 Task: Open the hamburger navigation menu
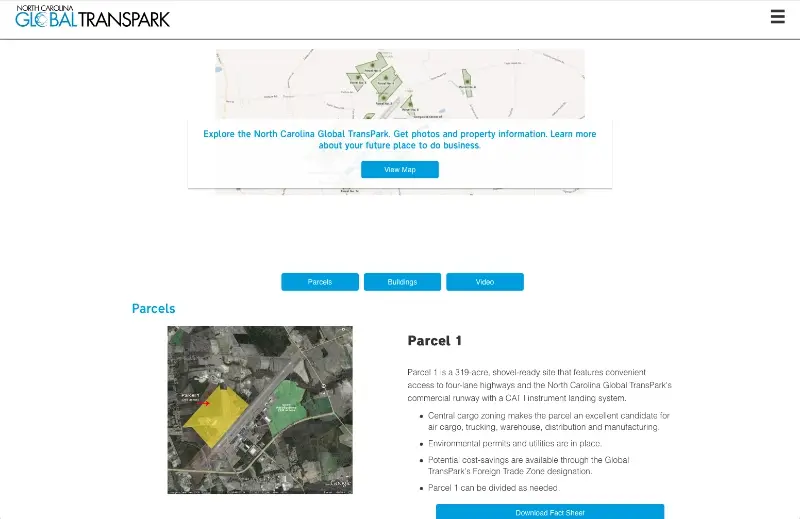777,16
